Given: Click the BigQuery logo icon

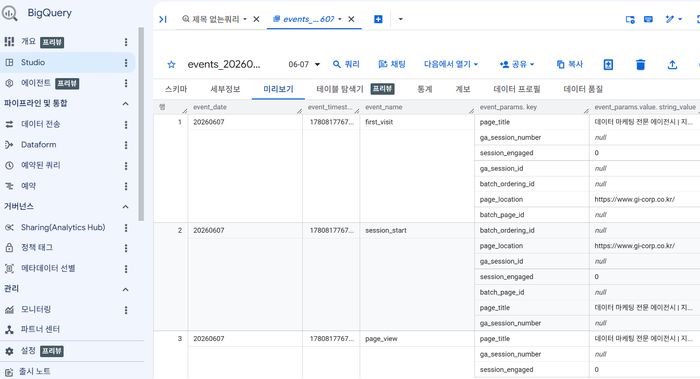Looking at the screenshot, I should coord(9,13).
